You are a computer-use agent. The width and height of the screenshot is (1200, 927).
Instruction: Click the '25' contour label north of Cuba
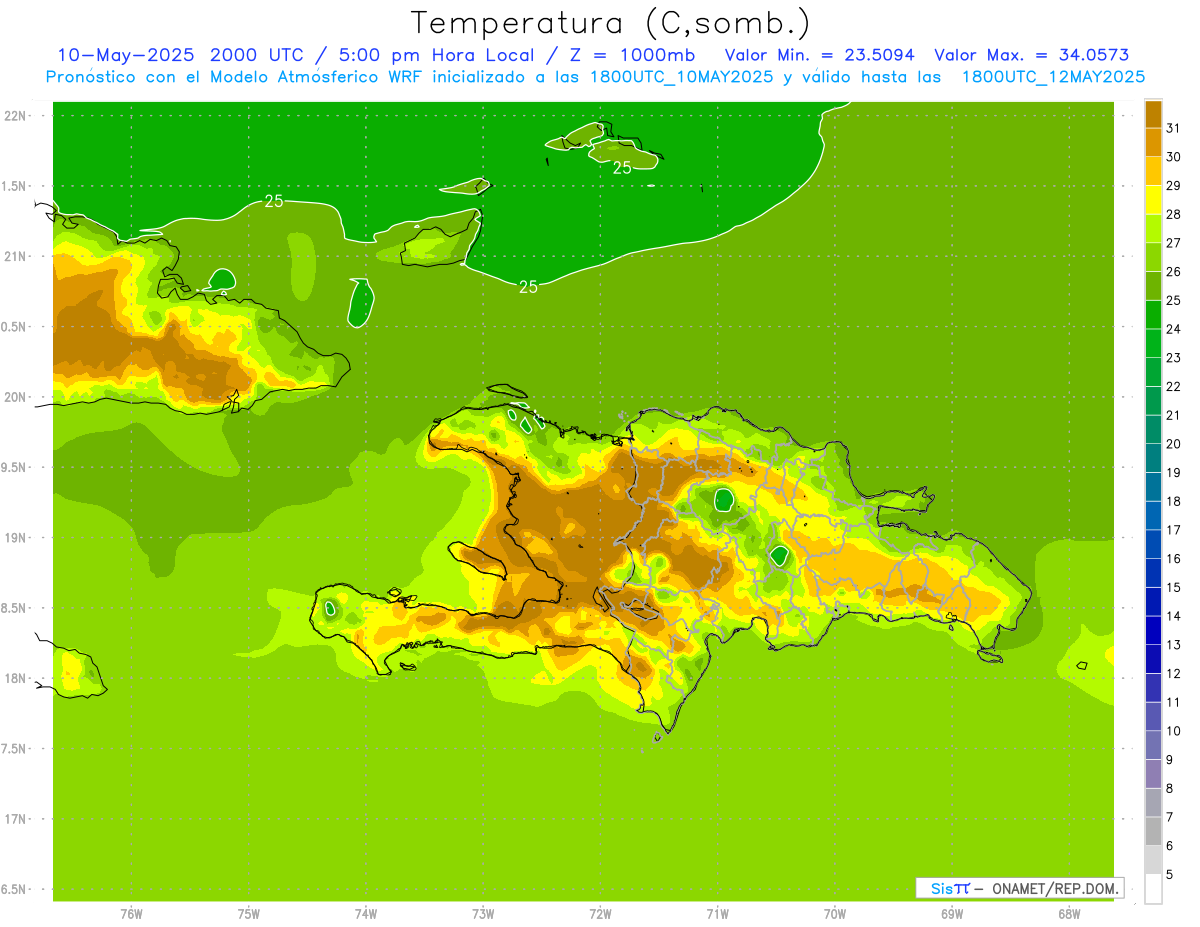(274, 201)
